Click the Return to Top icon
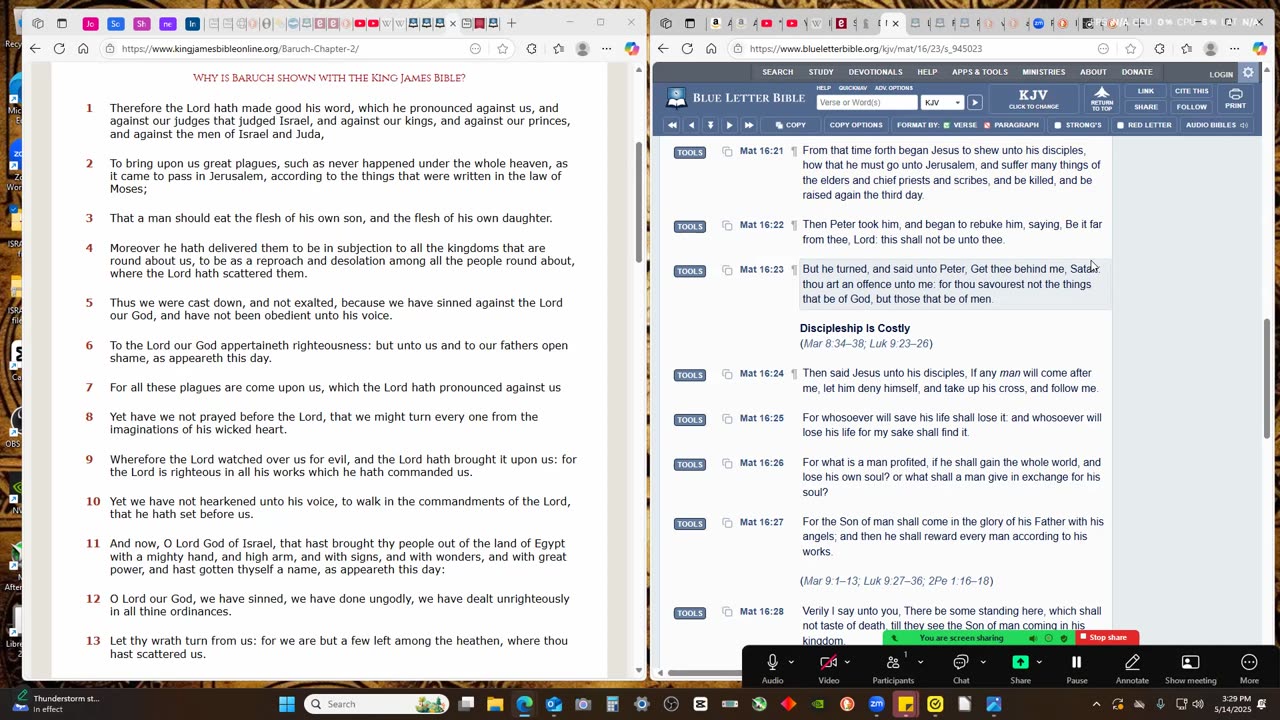This screenshot has width=1280, height=720. point(1102,98)
